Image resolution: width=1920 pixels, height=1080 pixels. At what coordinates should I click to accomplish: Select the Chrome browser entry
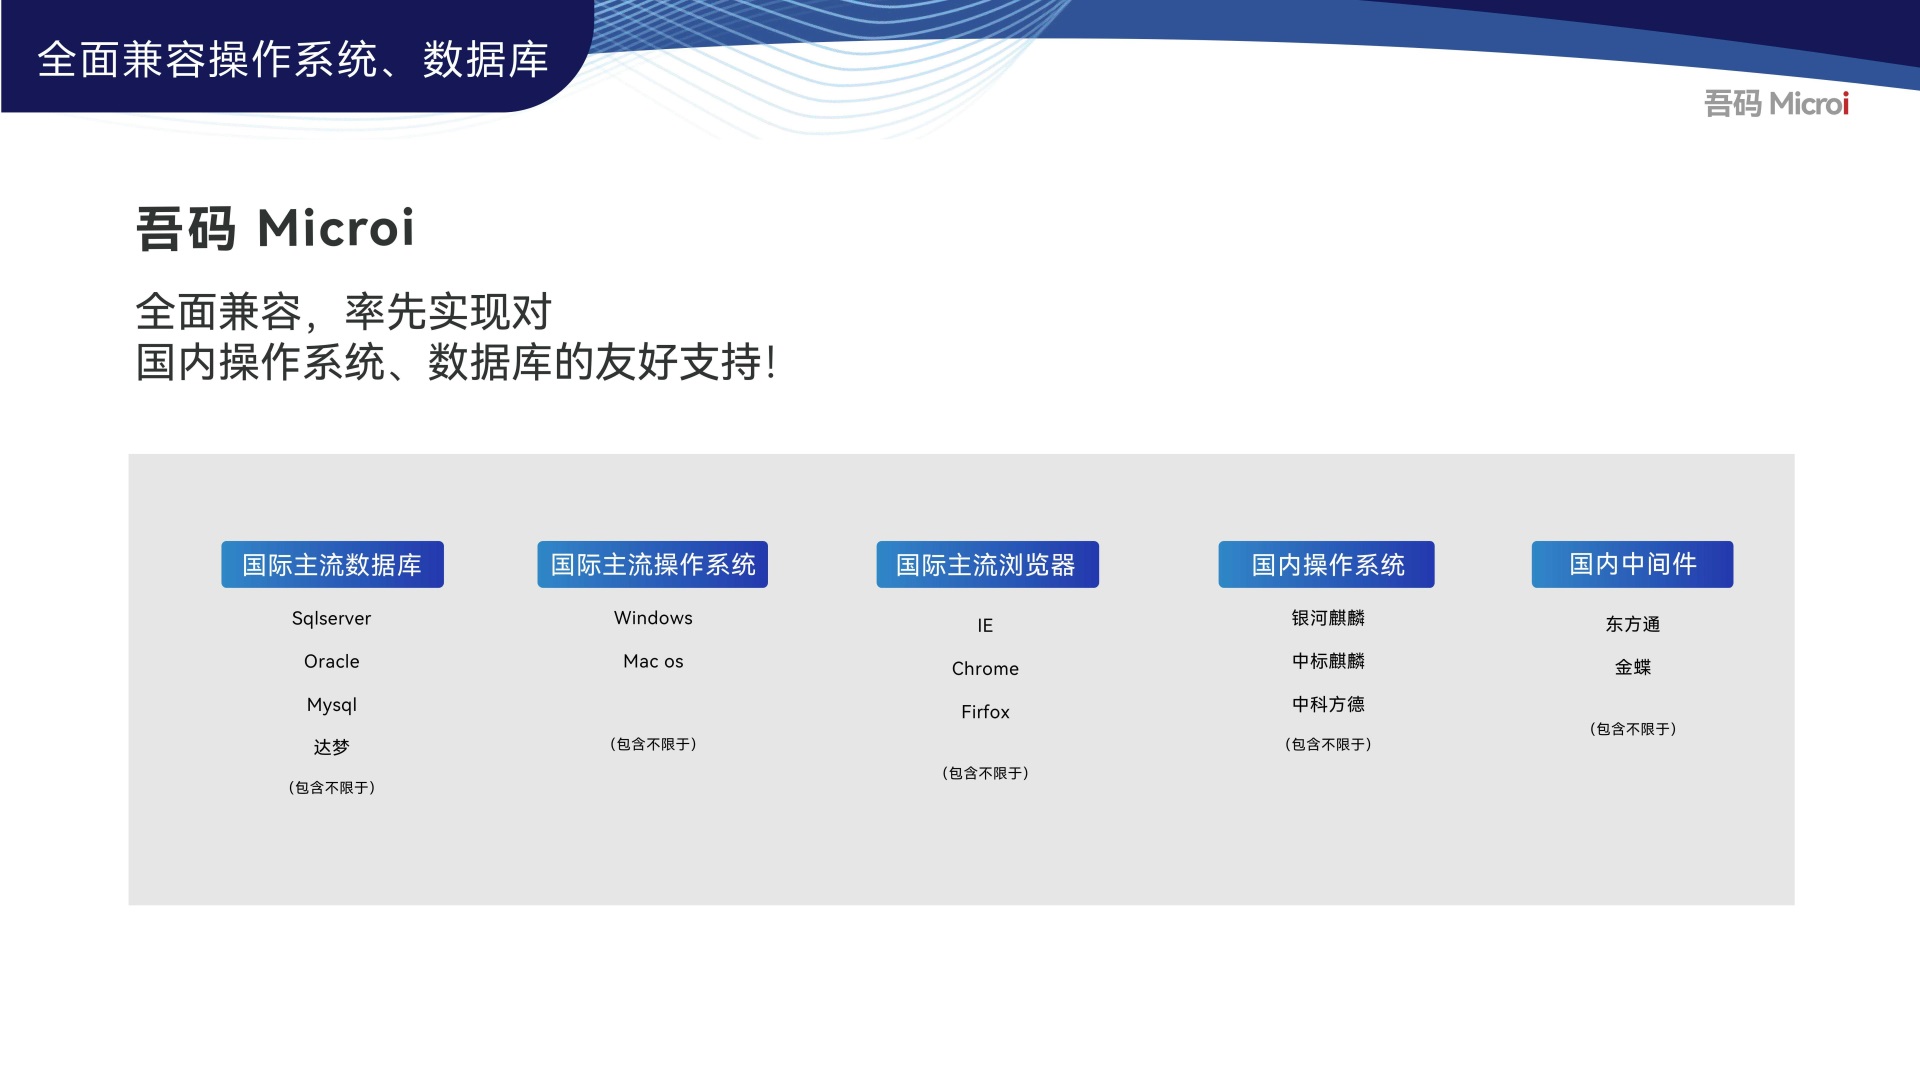985,668
